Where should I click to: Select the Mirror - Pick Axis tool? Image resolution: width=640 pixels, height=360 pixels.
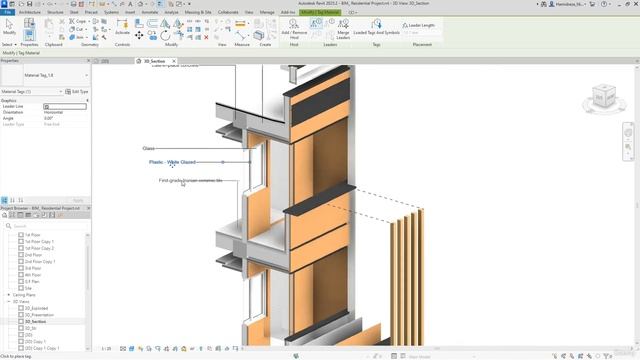(165, 23)
